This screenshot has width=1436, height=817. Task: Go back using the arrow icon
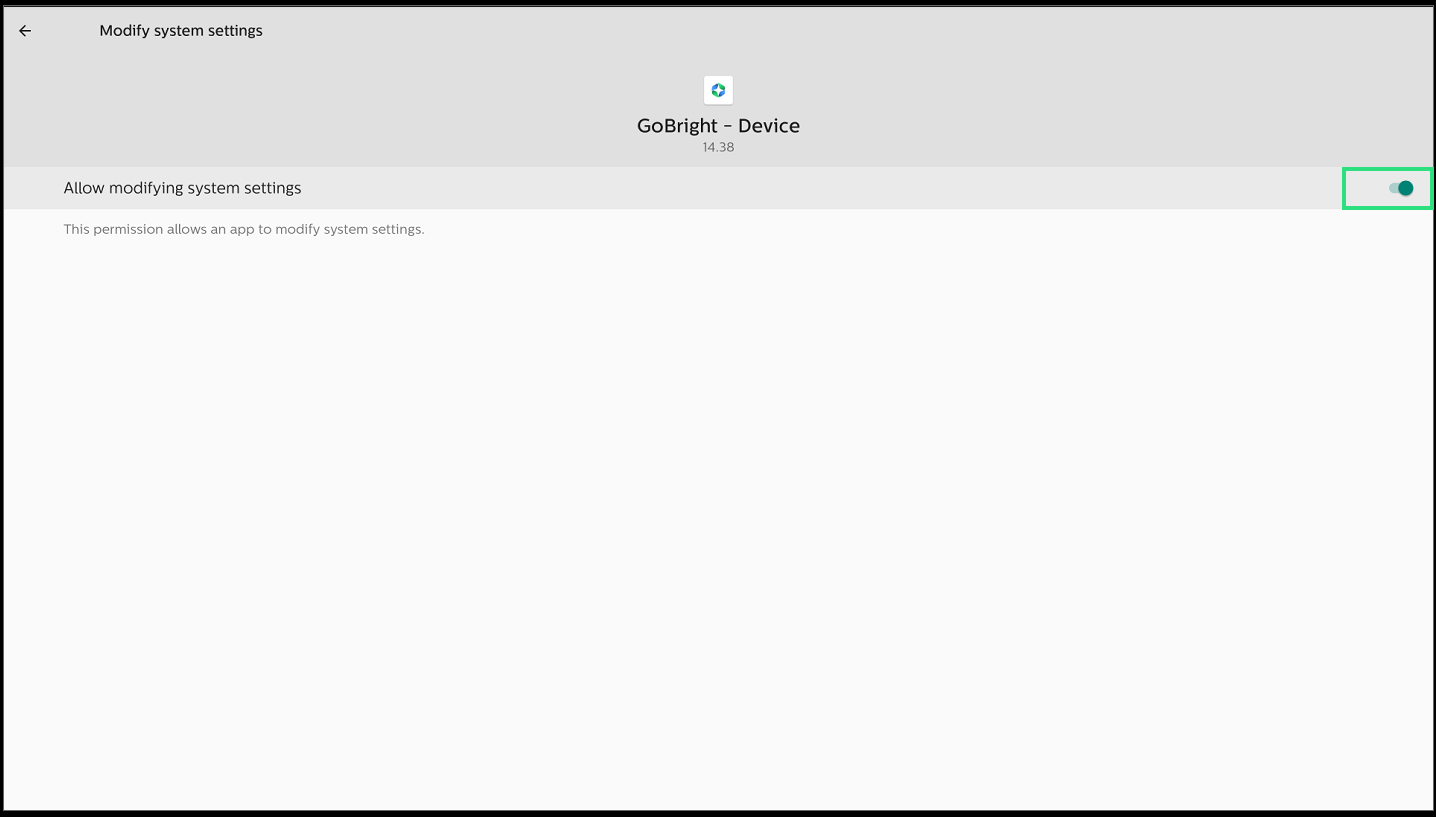point(25,31)
